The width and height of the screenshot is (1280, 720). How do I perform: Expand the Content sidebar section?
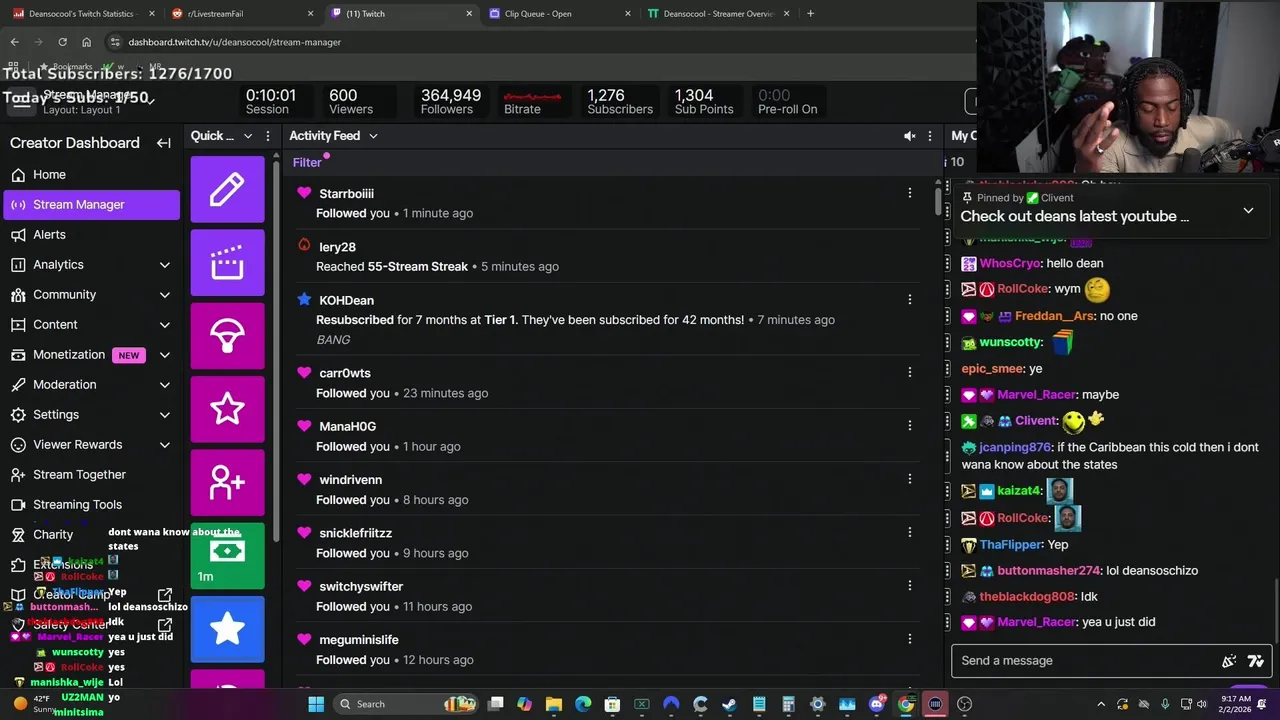pos(165,325)
